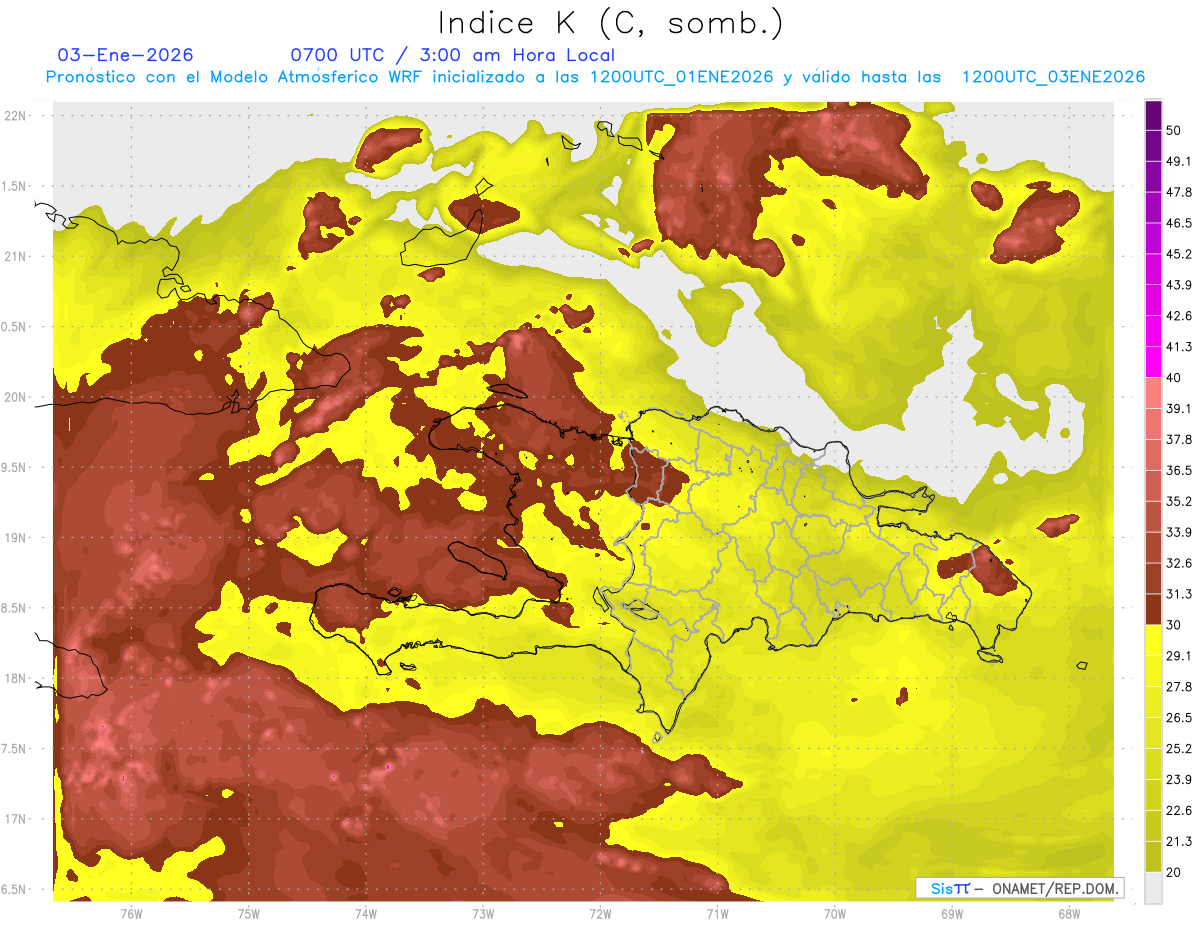Click the 47.8 color scale value
The width and height of the screenshot is (1200, 927).
click(x=1179, y=192)
